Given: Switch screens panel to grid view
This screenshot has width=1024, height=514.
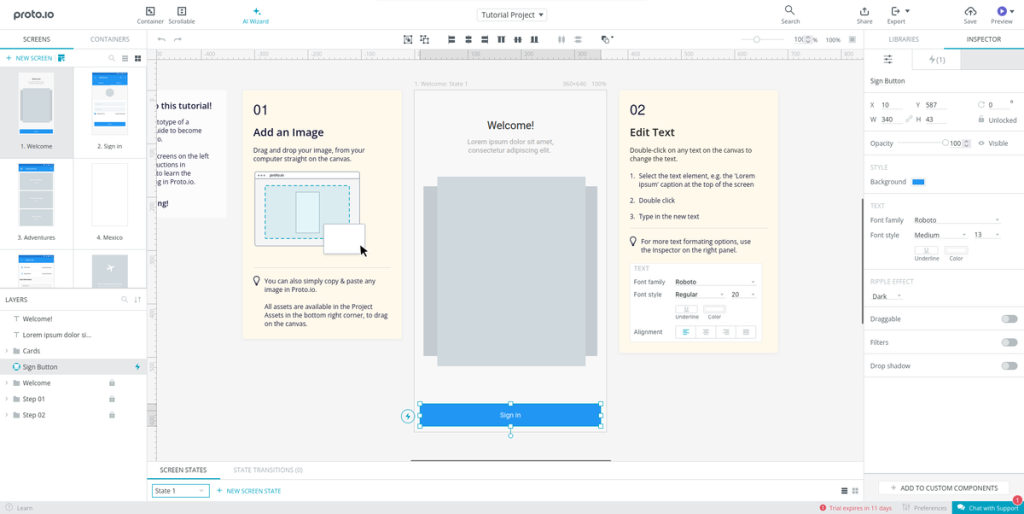Looking at the screenshot, I should tap(138, 58).
